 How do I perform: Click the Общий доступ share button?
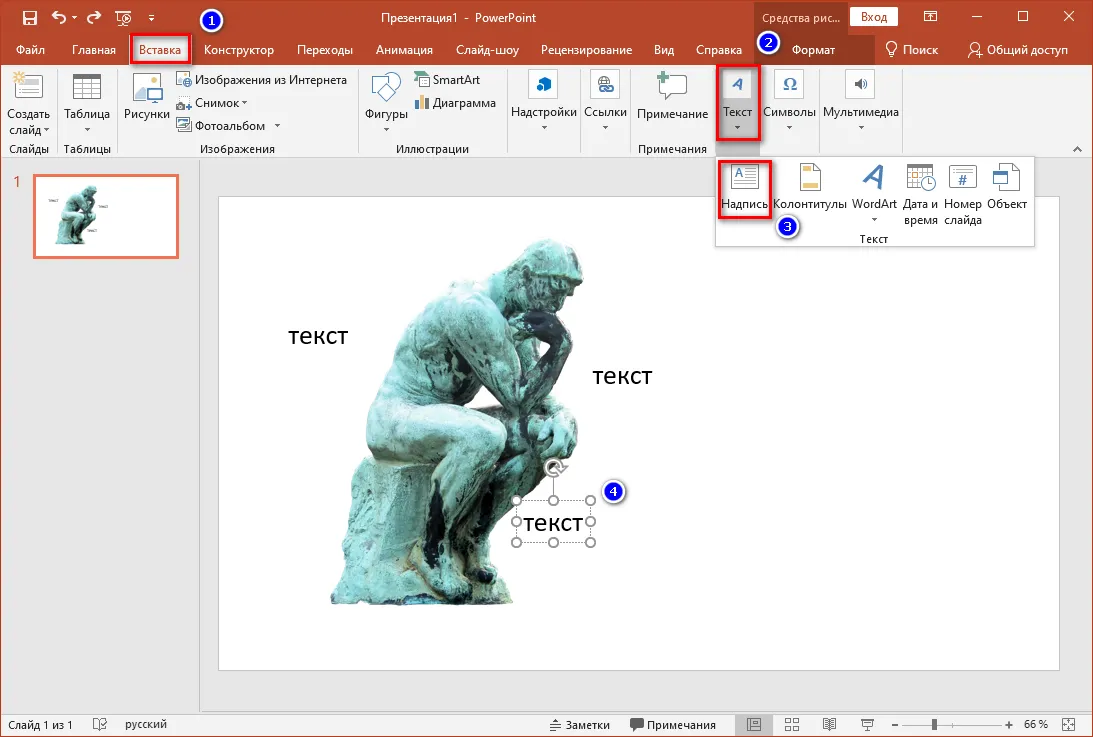(x=1018, y=50)
